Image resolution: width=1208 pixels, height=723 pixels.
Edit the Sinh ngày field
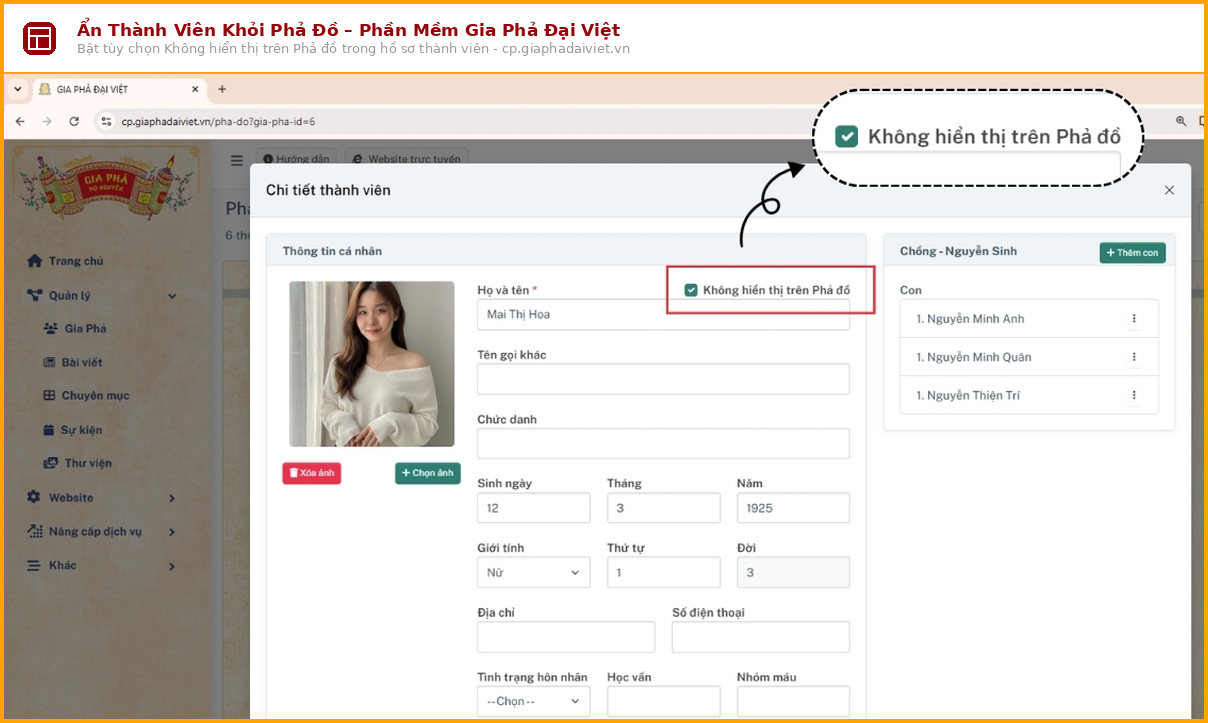[x=534, y=508]
